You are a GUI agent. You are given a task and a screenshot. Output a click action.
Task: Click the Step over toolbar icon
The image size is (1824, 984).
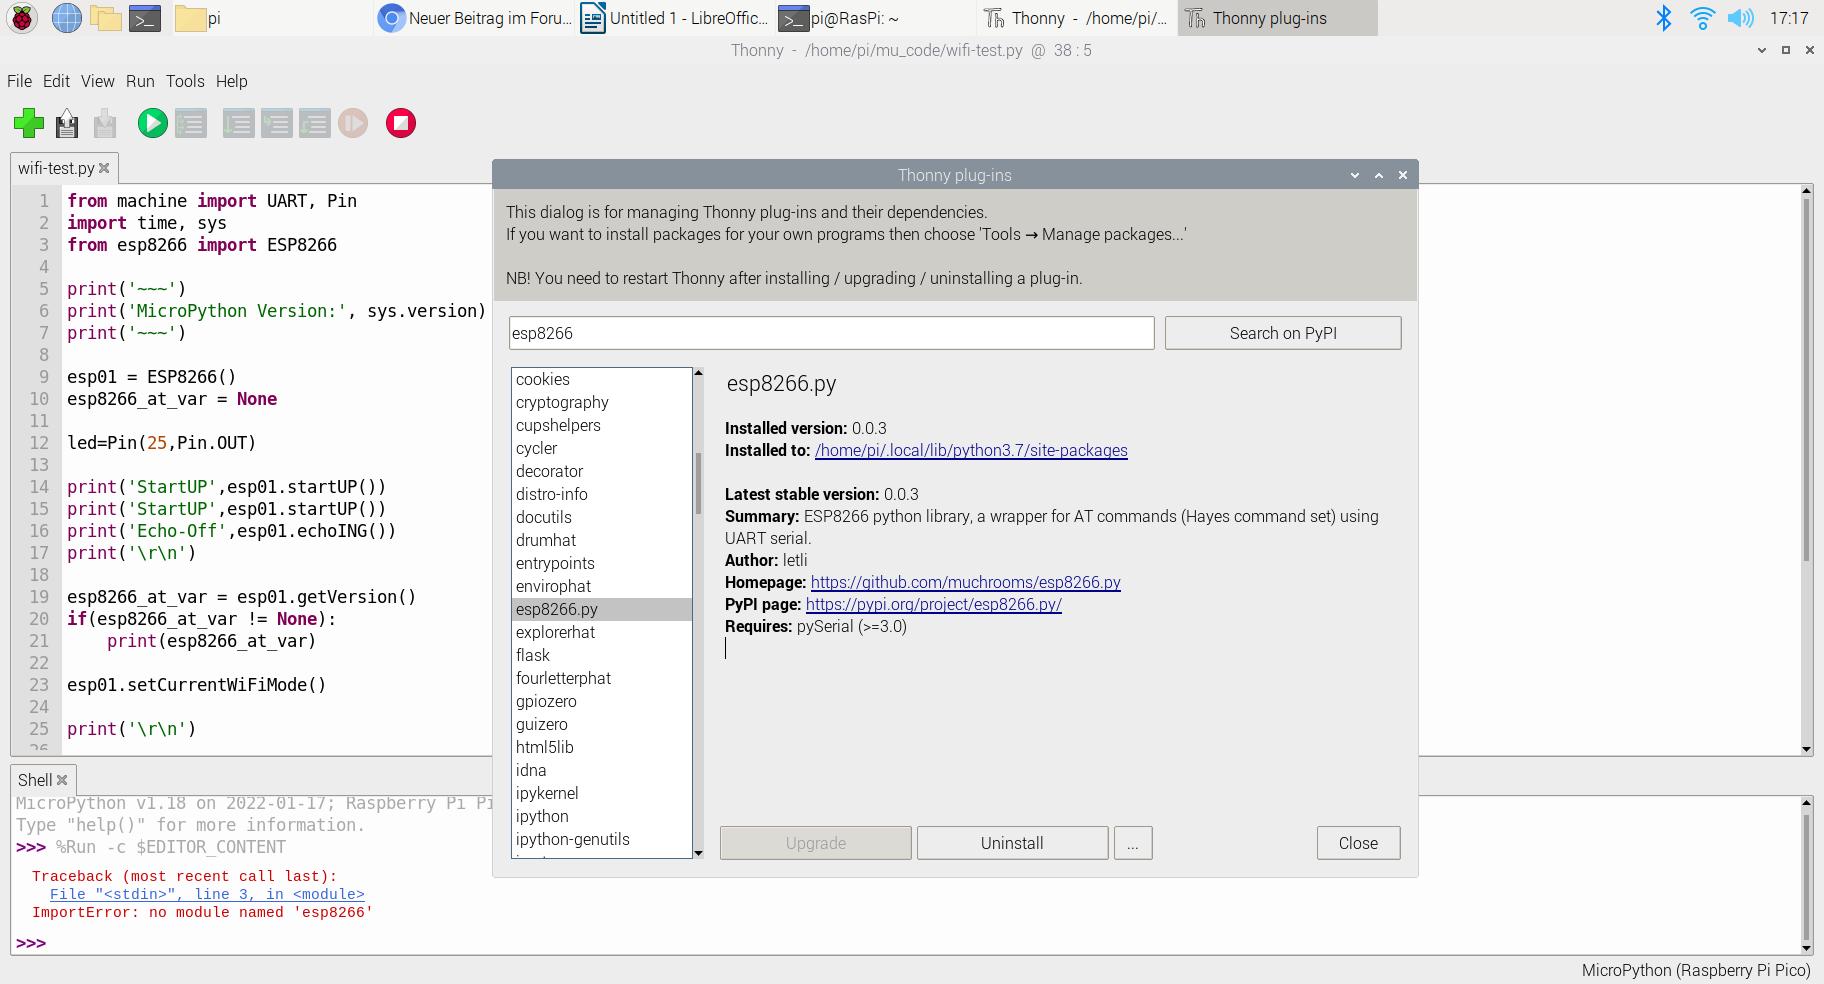(238, 123)
